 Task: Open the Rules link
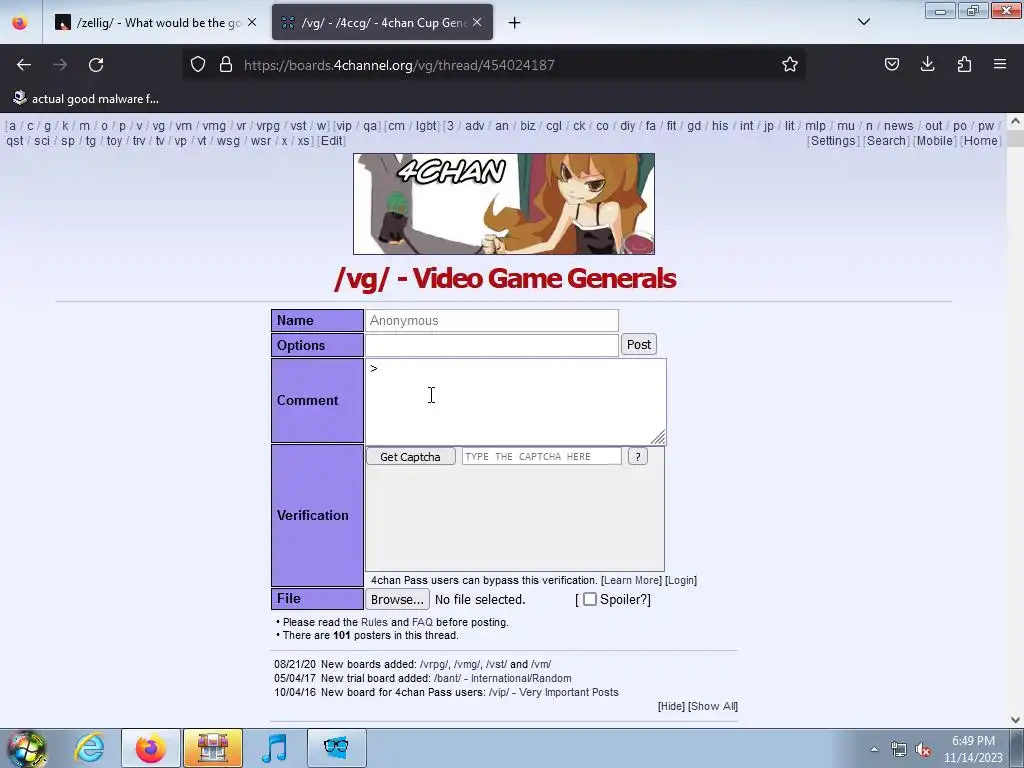pyautogui.click(x=374, y=622)
